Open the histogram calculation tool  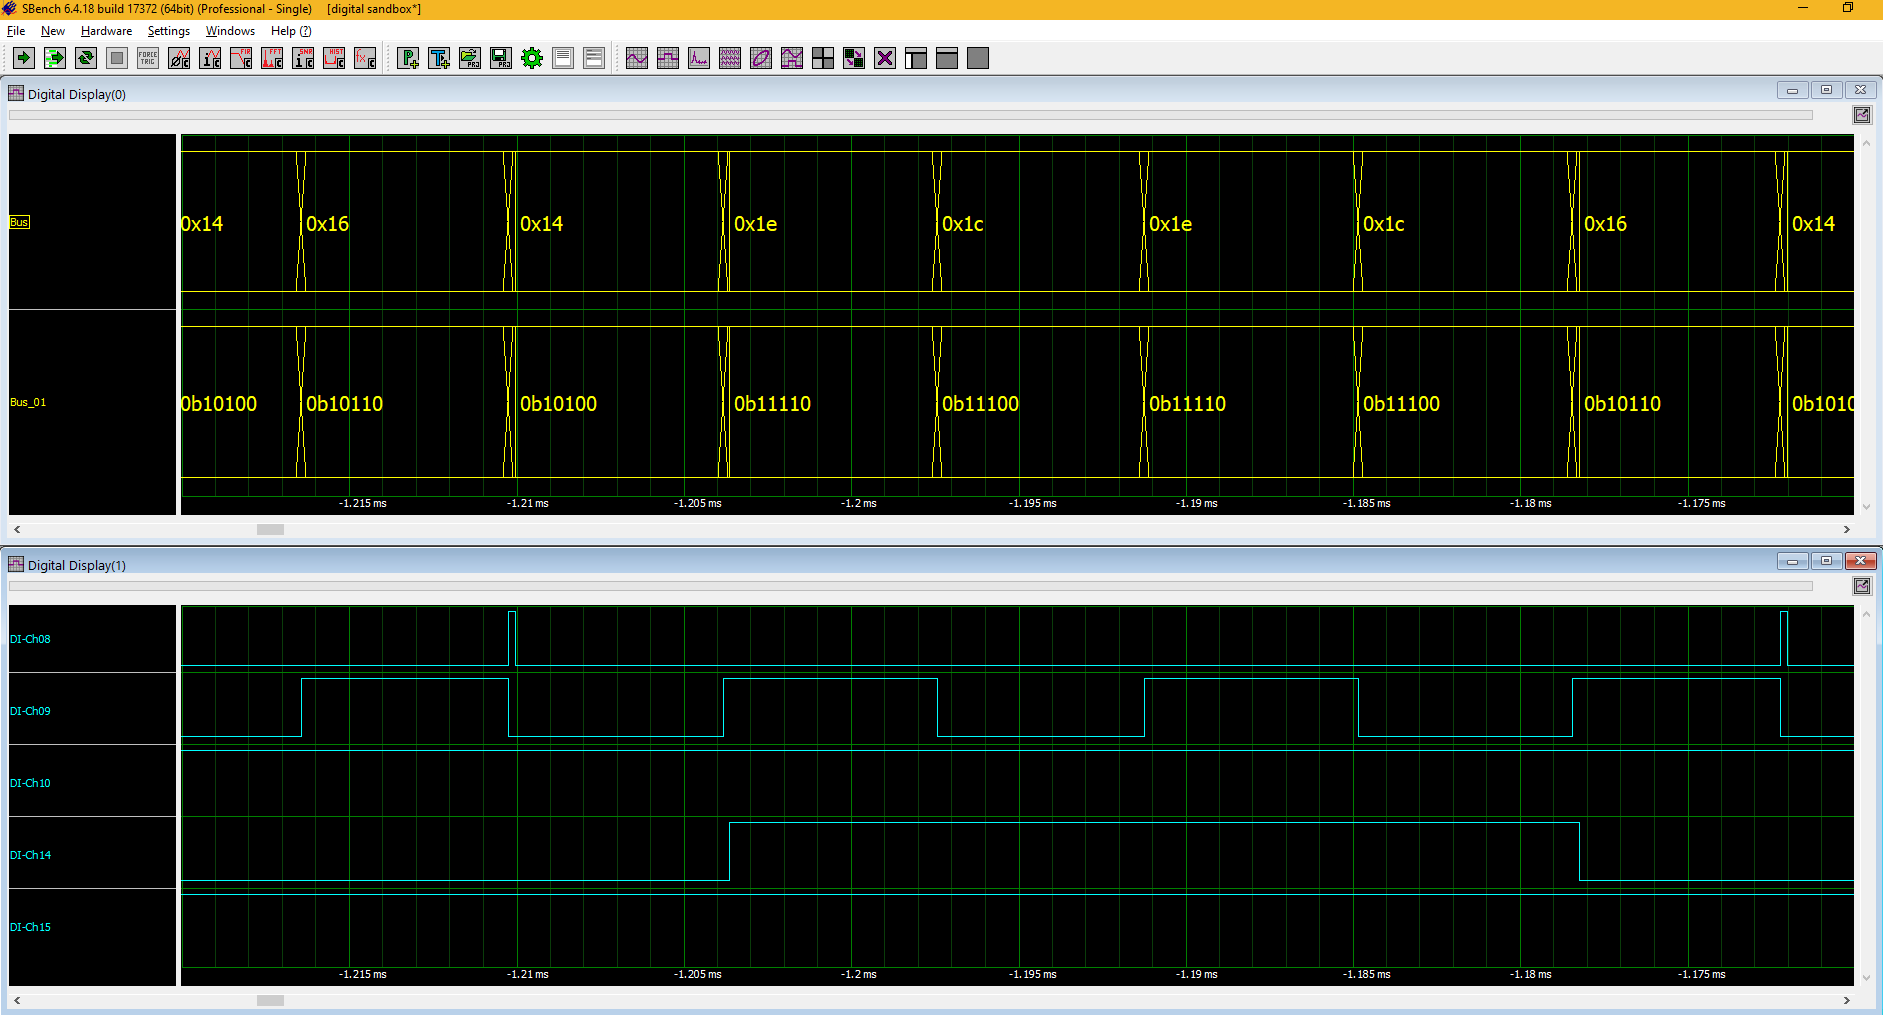pos(334,58)
